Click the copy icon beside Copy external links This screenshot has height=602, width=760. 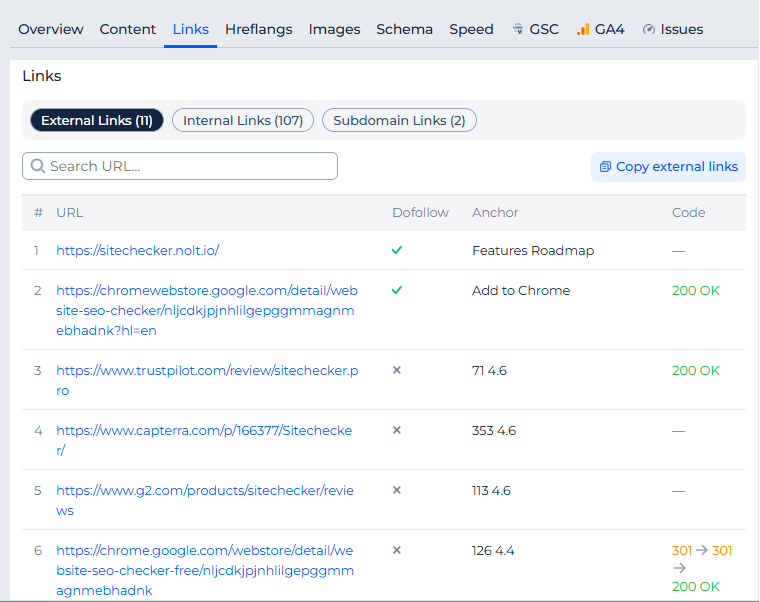[605, 167]
